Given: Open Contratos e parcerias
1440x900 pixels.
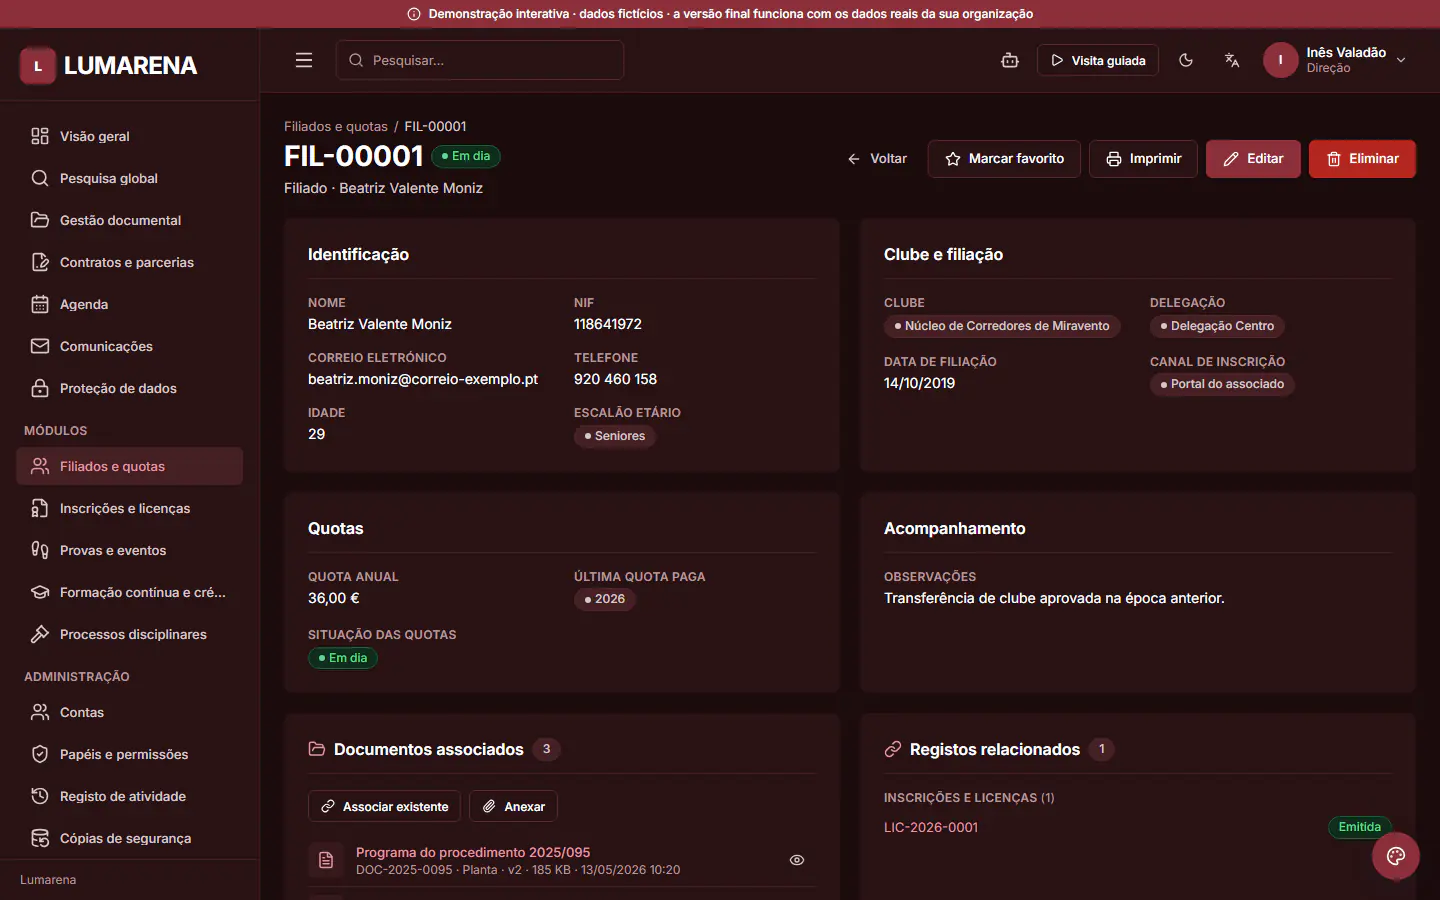Looking at the screenshot, I should [129, 262].
